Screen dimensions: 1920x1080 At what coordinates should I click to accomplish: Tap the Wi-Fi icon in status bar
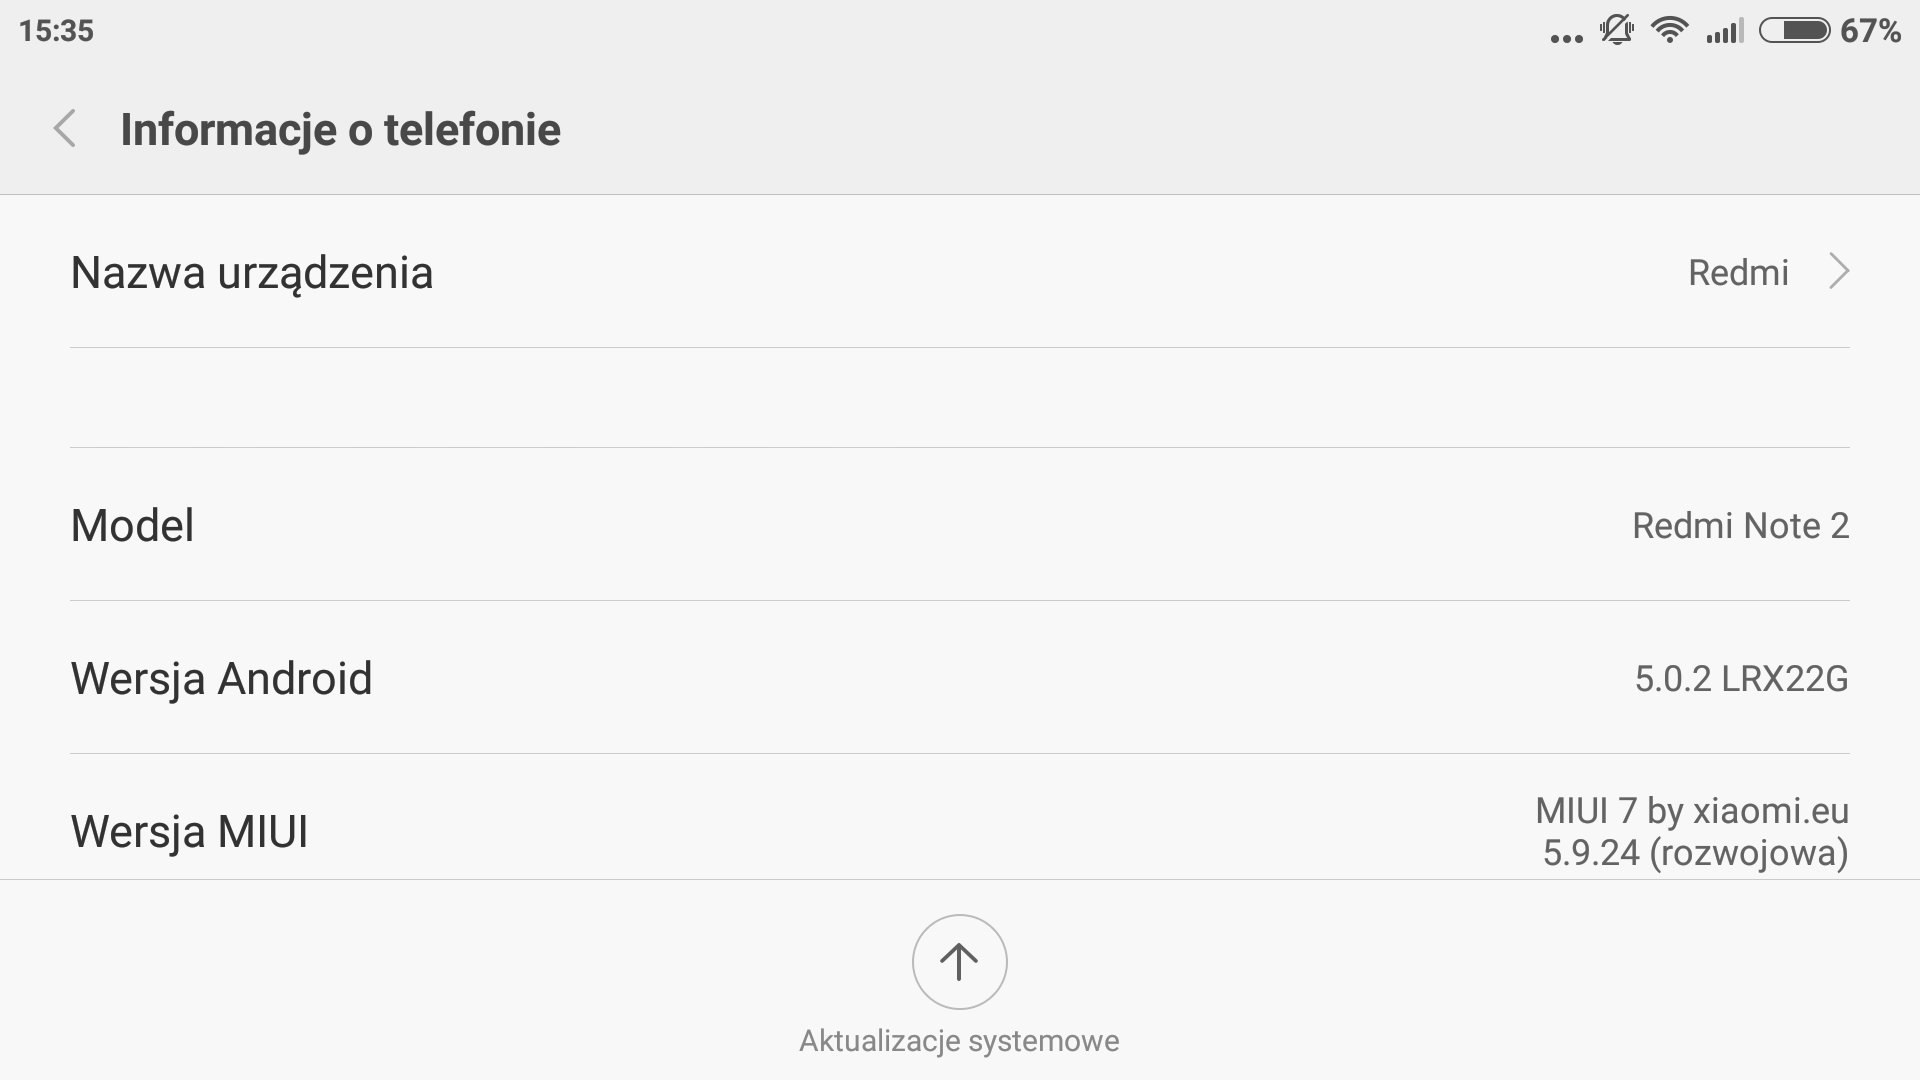1669,31
